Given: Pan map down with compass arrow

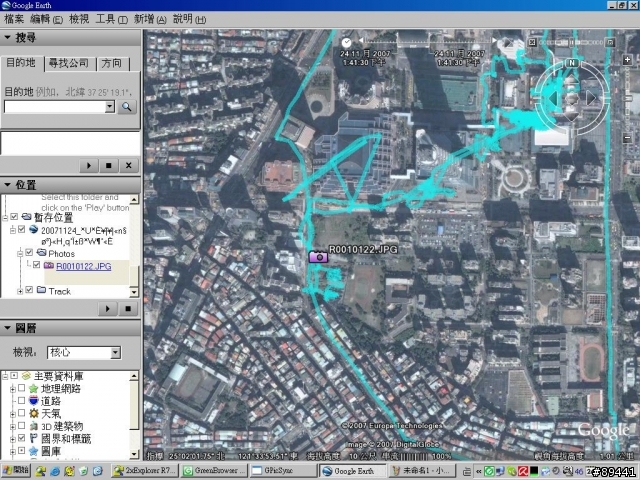Looking at the screenshot, I should point(571,116).
